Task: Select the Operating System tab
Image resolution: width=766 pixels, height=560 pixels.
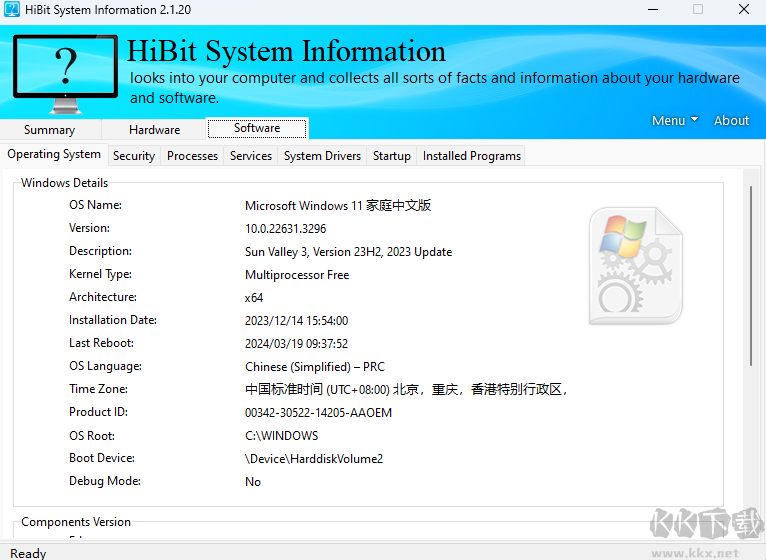Action: [x=54, y=155]
